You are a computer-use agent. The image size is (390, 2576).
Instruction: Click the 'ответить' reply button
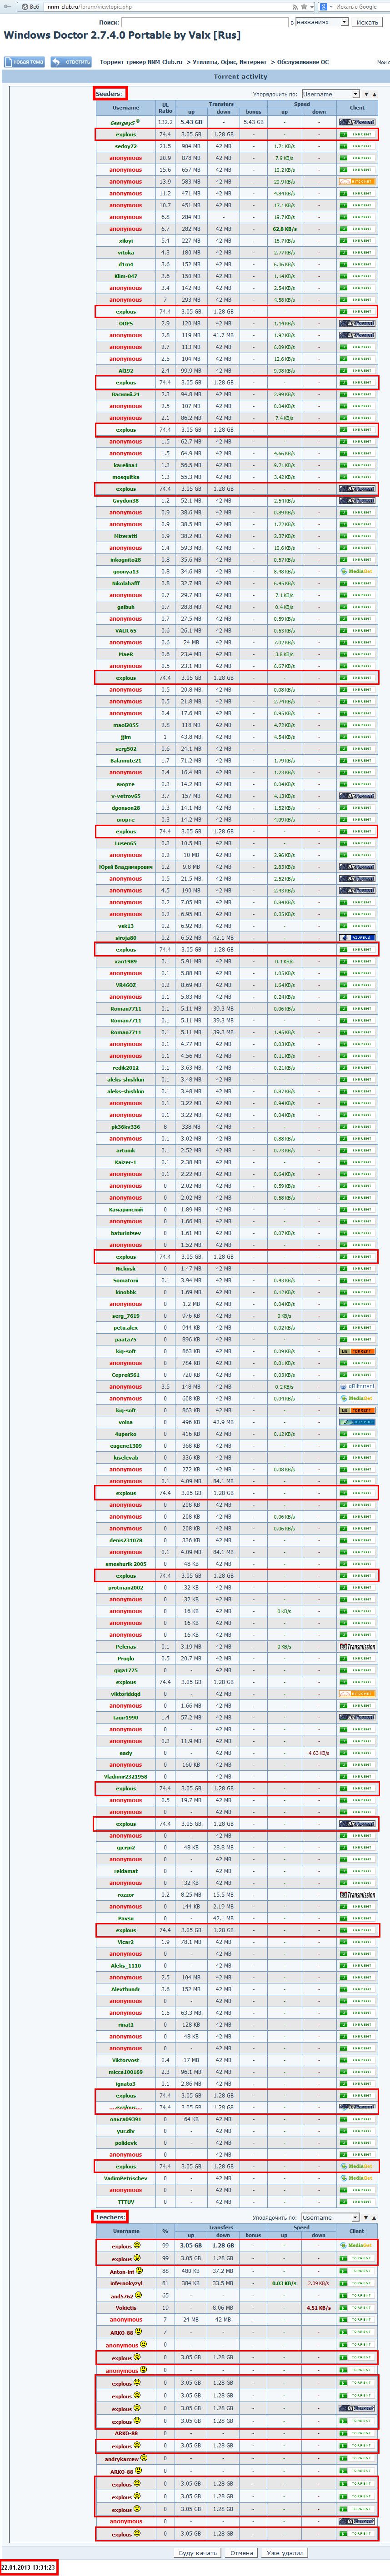(72, 61)
